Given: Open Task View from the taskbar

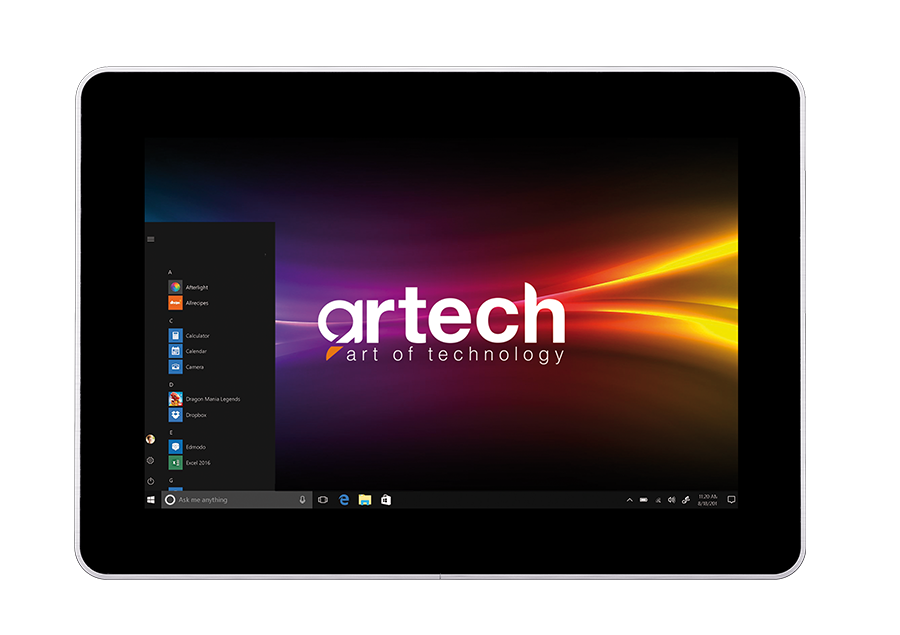Looking at the screenshot, I should [323, 500].
